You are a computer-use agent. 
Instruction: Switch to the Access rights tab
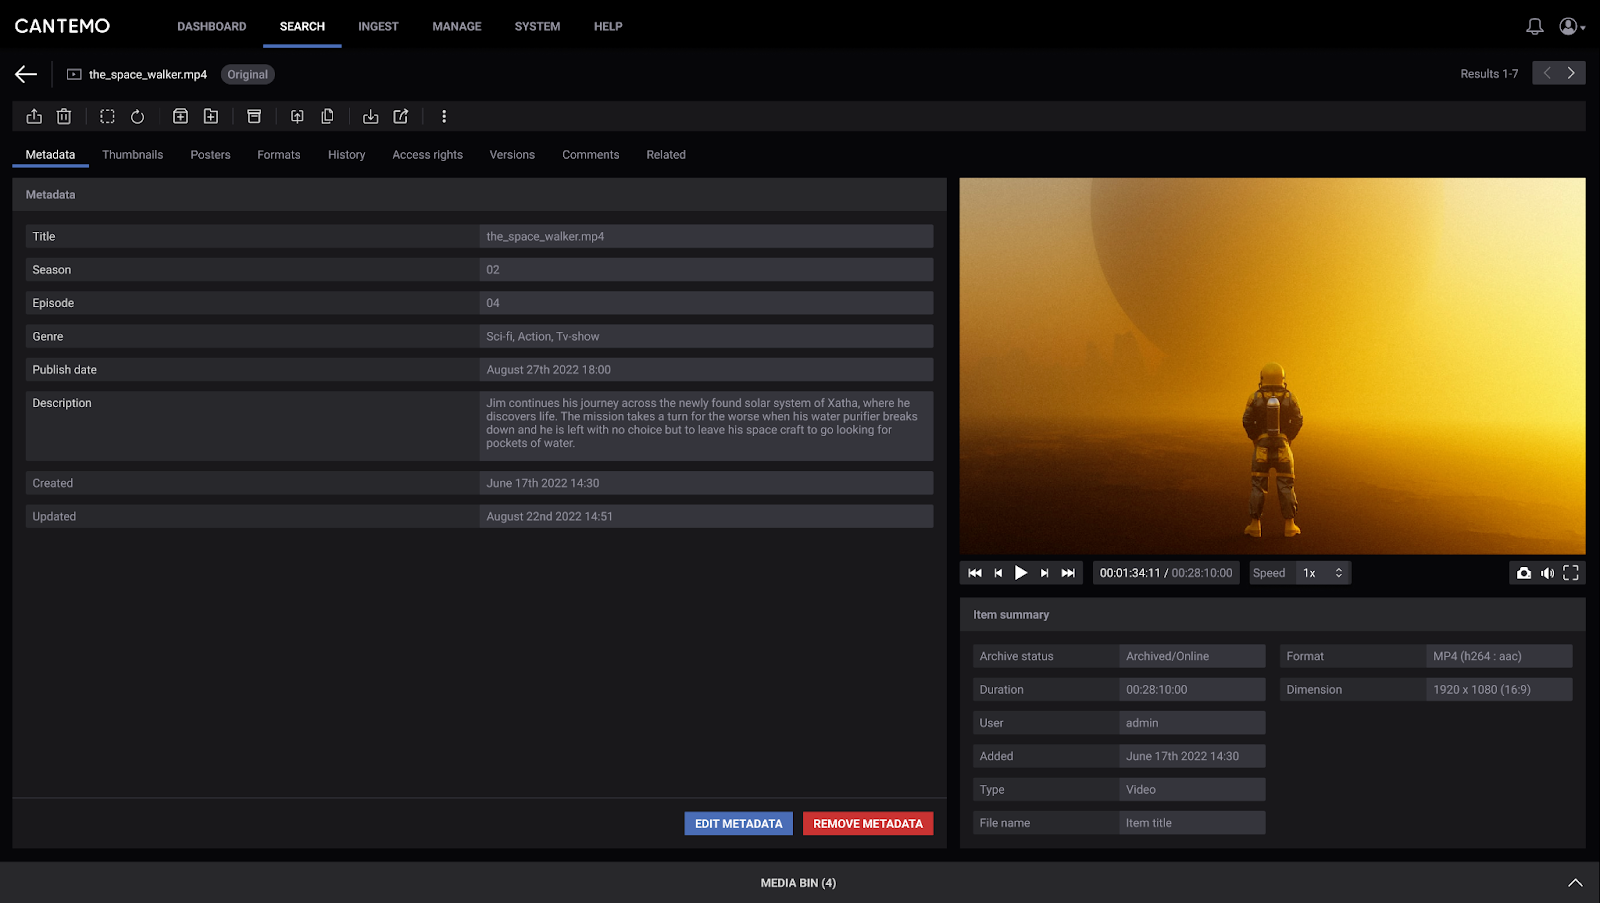pyautogui.click(x=427, y=154)
